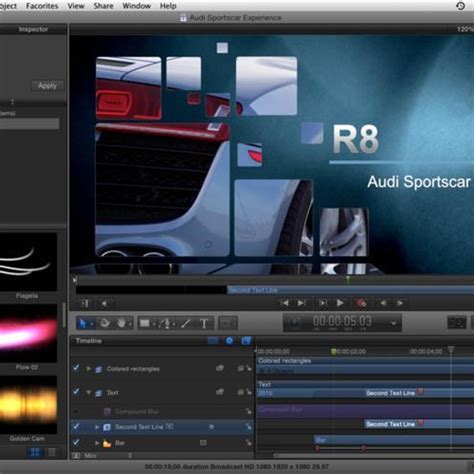
Task: Select the 3D Transform tool
Action: [x=105, y=323]
